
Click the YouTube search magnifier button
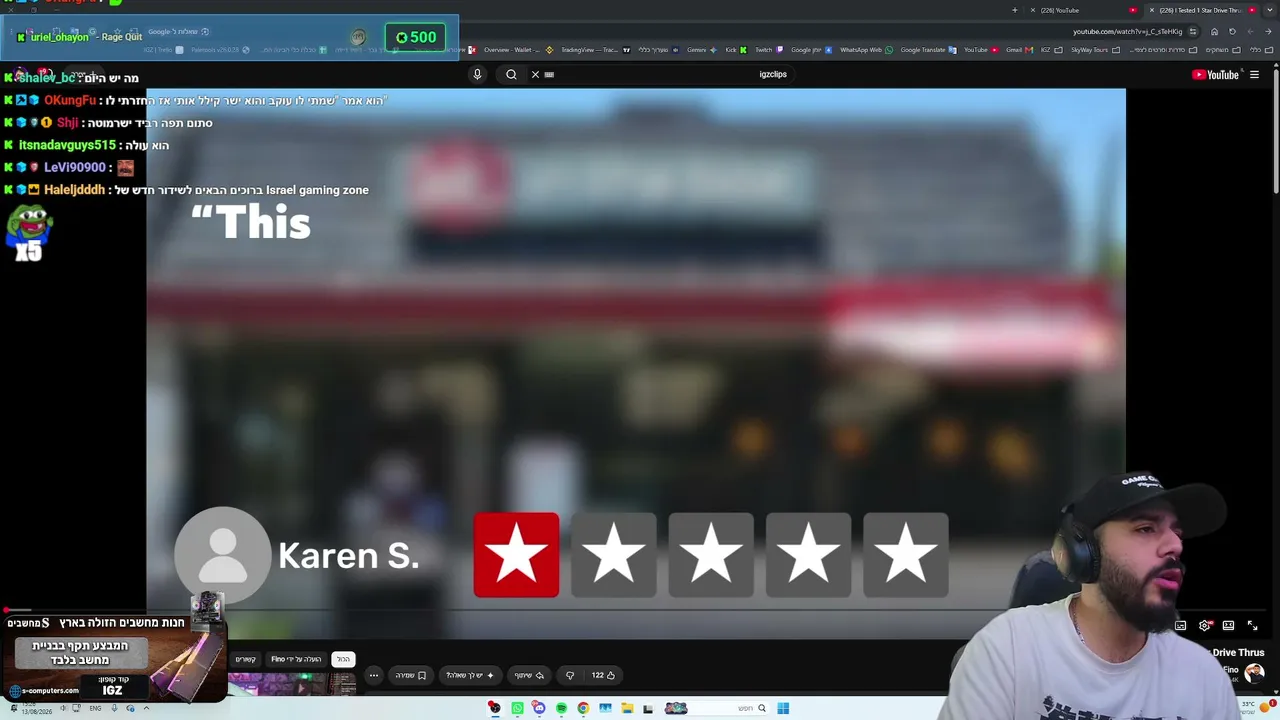pos(511,74)
